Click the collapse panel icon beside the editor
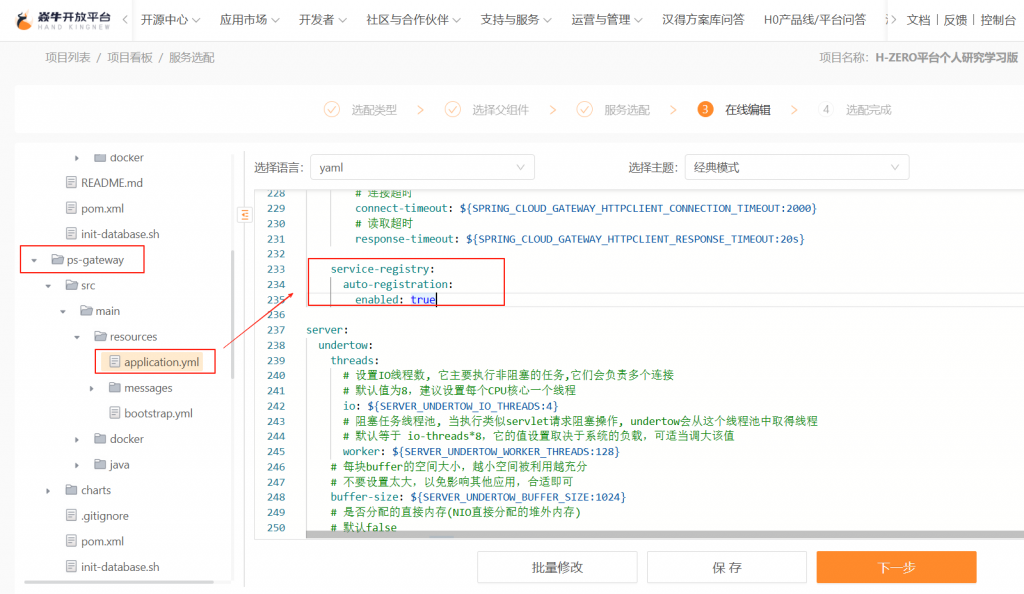Screen dimensions: 1024x594 pos(244,214)
